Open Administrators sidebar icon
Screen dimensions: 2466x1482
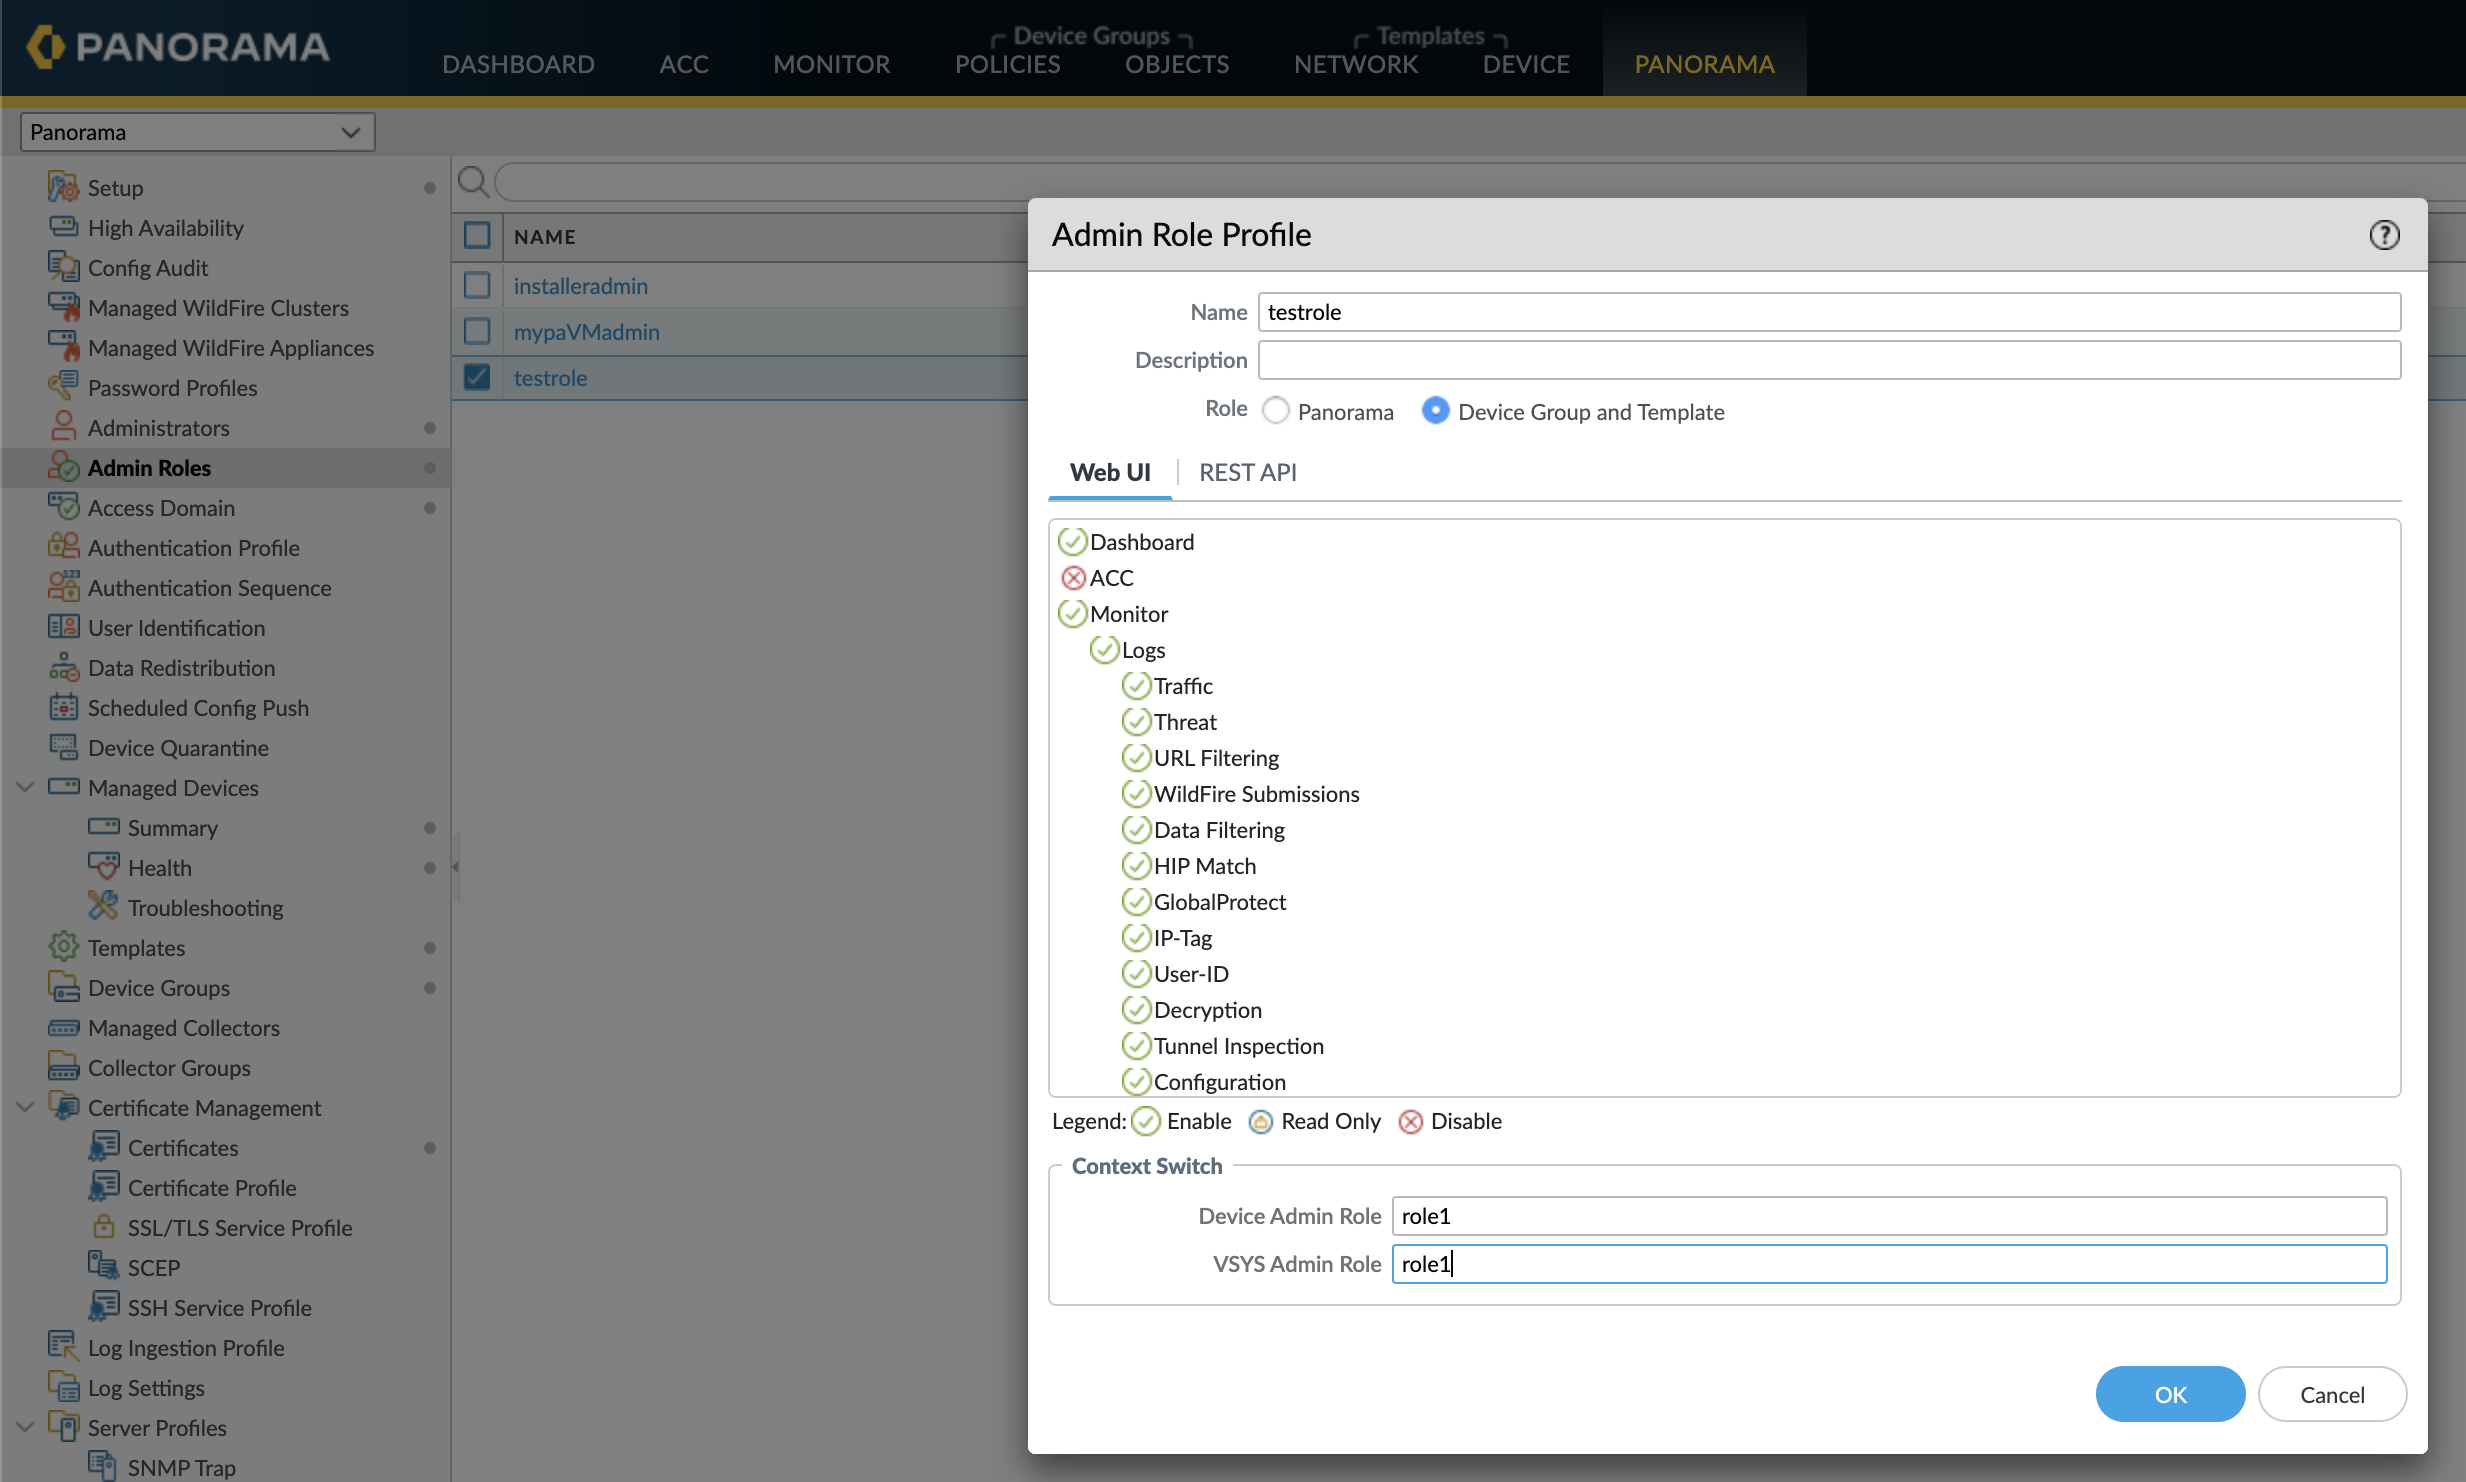63,427
